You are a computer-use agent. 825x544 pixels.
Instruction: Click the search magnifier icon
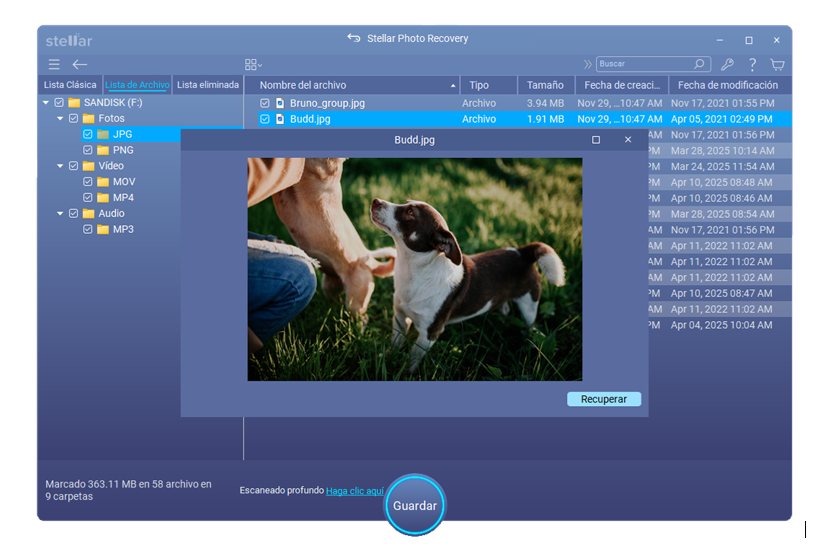pyautogui.click(x=700, y=64)
